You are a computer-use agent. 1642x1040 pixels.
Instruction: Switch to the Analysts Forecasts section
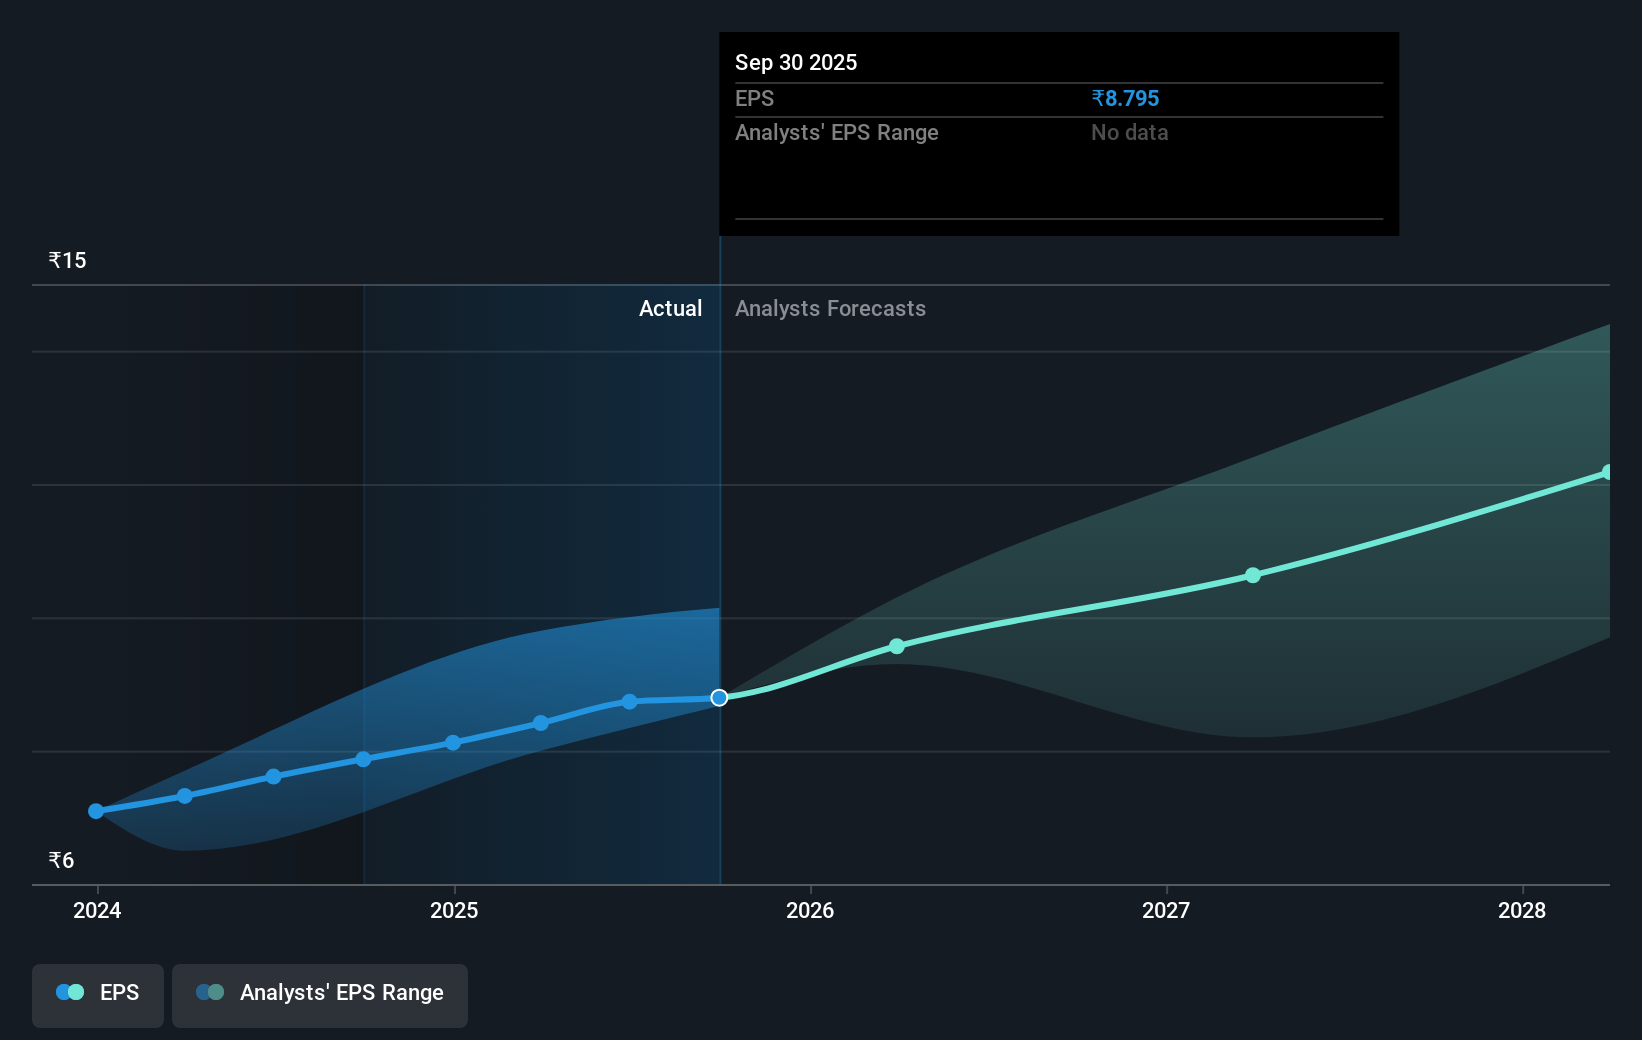830,308
